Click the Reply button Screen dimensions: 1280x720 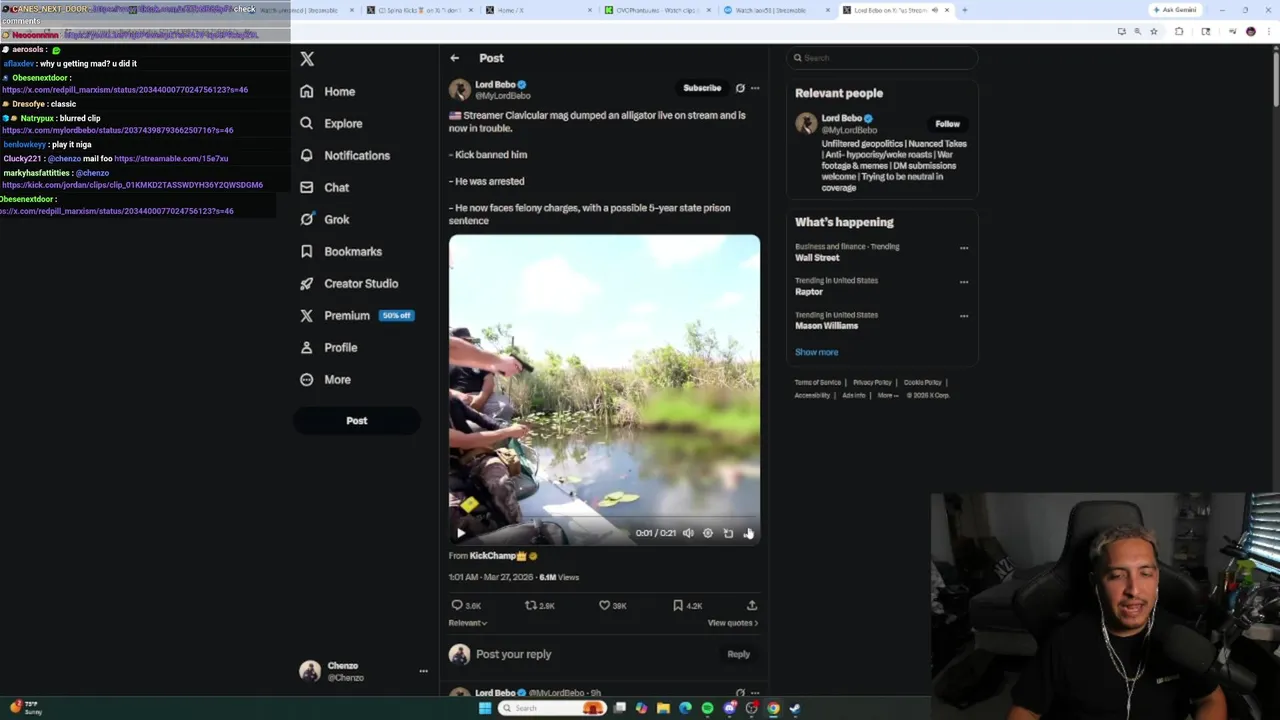pyautogui.click(x=738, y=654)
